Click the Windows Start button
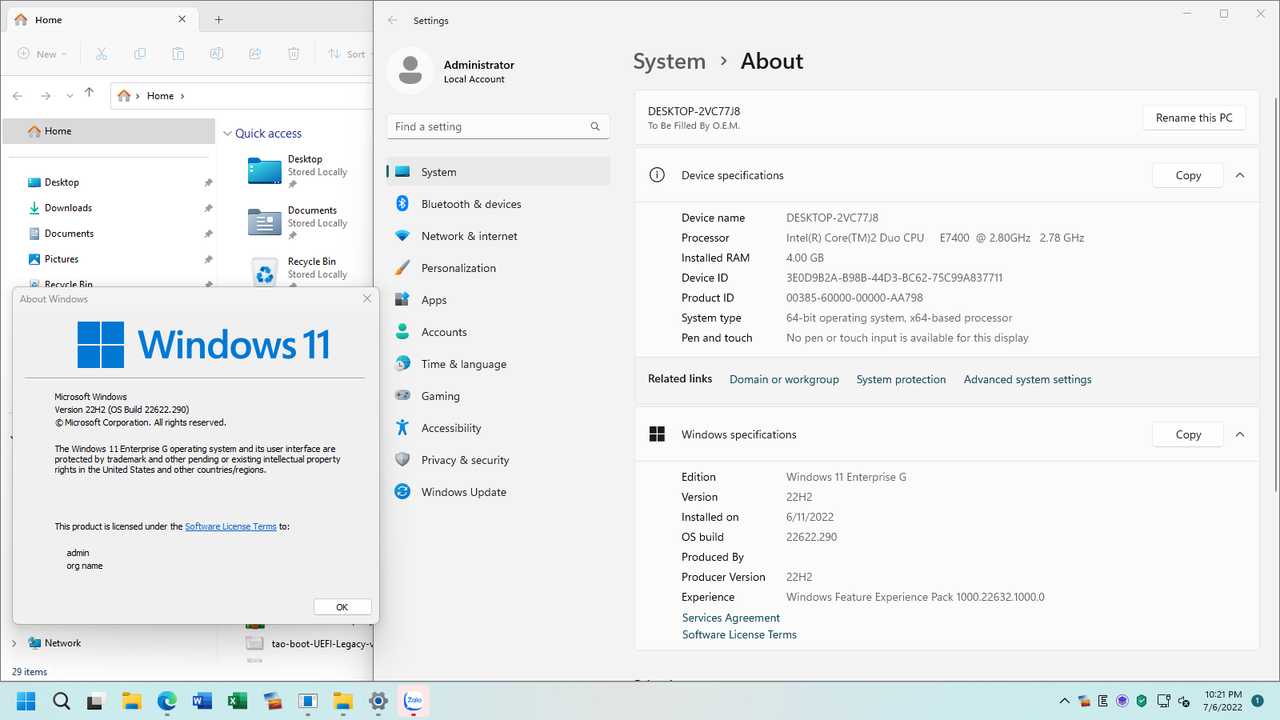1280x720 pixels. [26, 701]
